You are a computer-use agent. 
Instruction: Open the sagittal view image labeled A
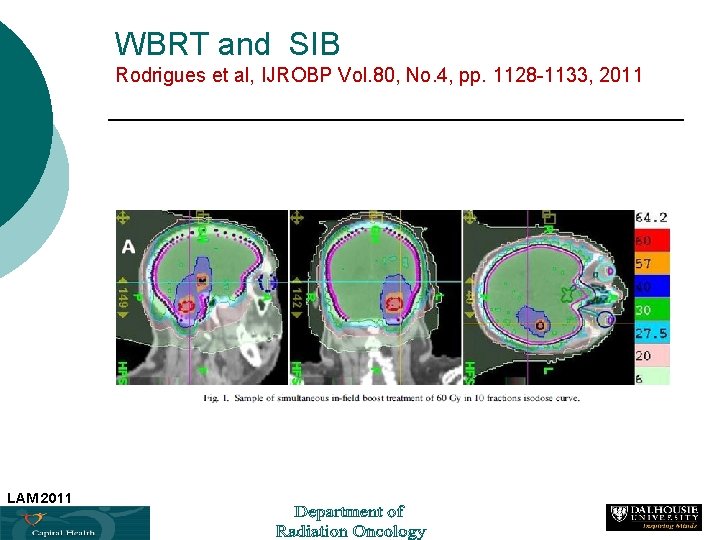[x=202, y=298]
